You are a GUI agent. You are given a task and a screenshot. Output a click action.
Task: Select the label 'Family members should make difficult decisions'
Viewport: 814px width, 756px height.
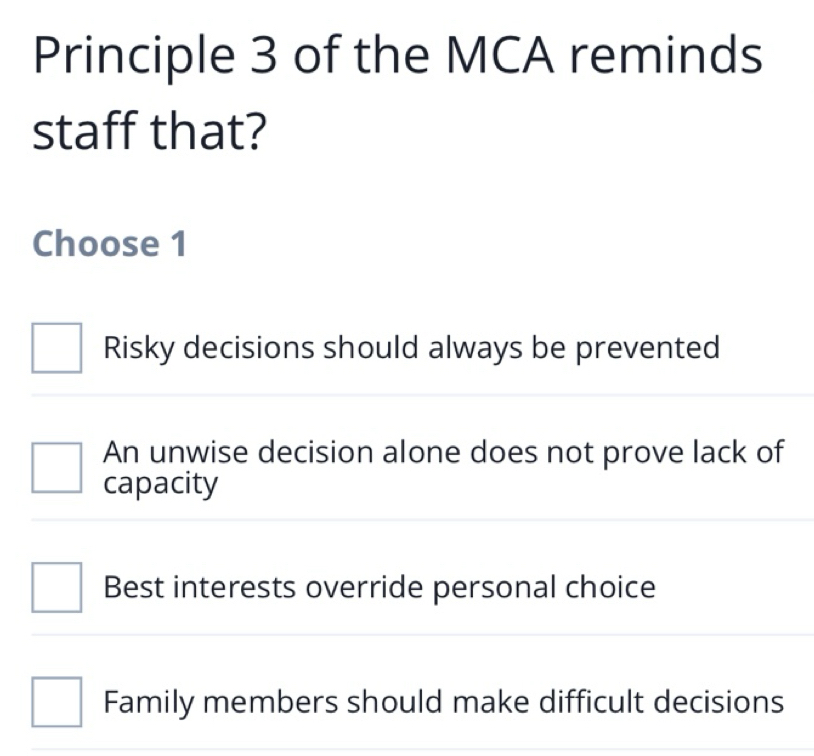point(443,702)
